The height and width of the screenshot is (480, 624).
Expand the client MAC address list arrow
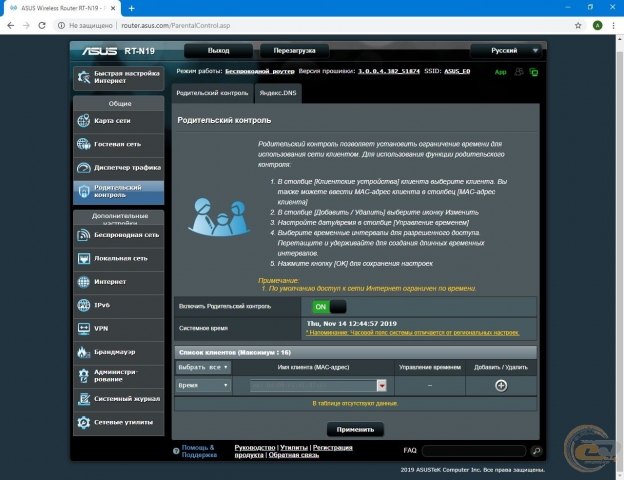[382, 385]
